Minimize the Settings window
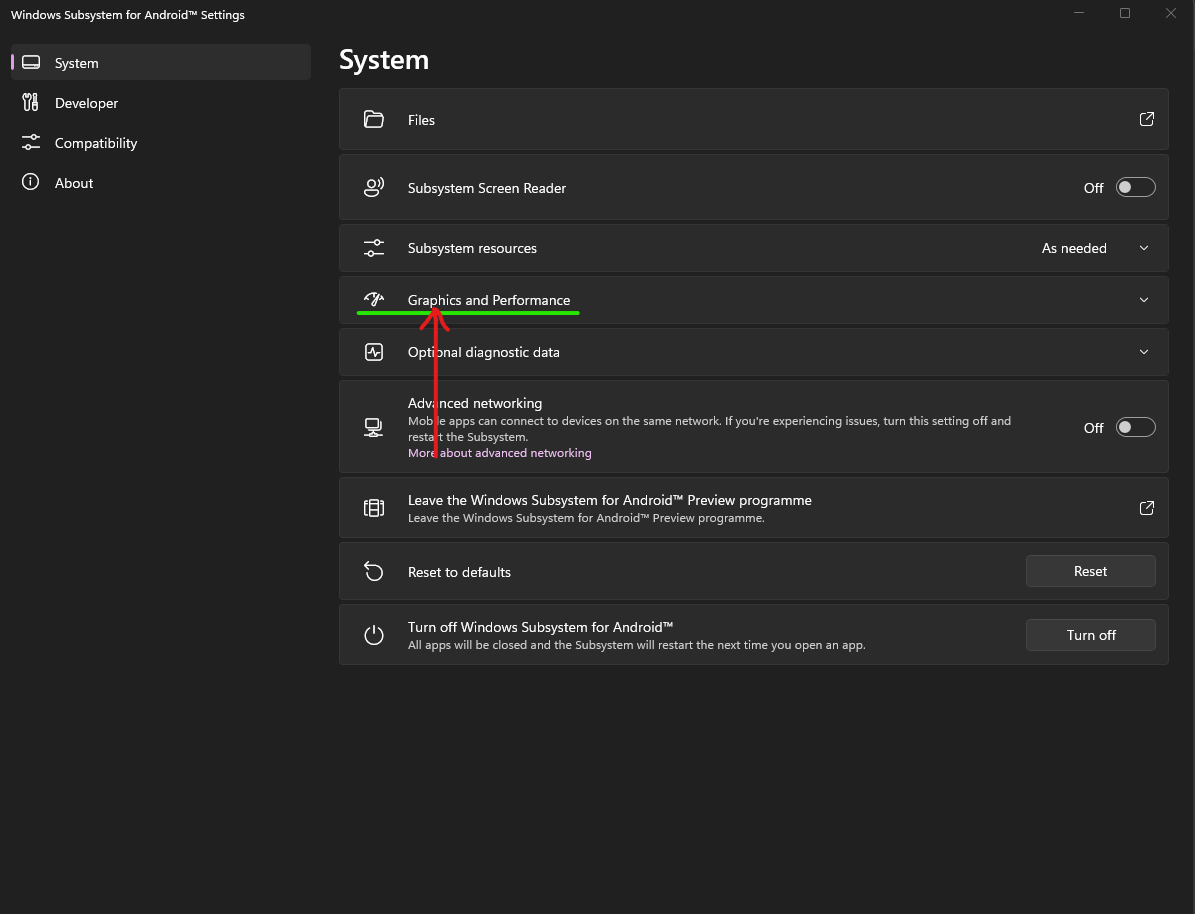The width and height of the screenshot is (1195, 914). 1078,13
